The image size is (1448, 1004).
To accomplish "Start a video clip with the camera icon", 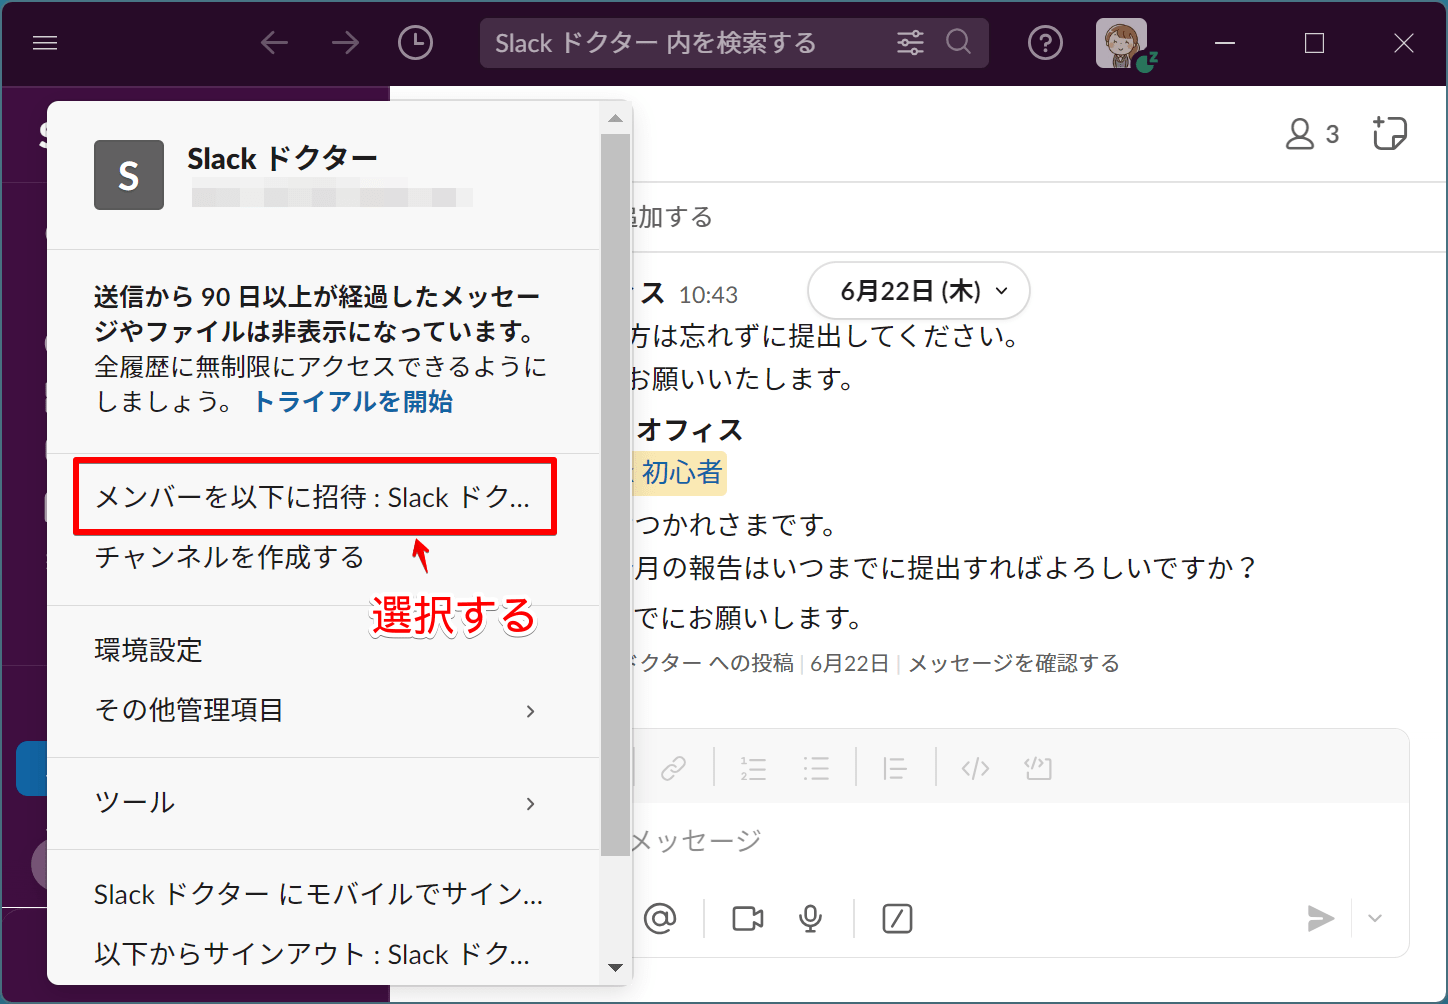I will pos(747,918).
